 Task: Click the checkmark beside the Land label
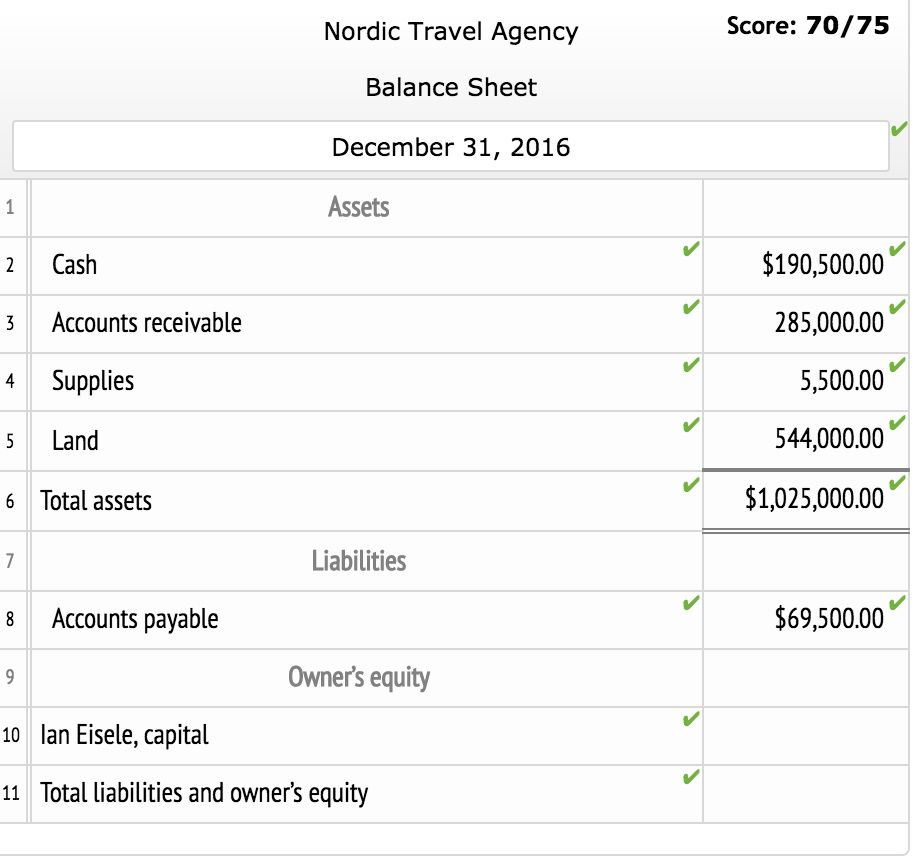(x=691, y=424)
